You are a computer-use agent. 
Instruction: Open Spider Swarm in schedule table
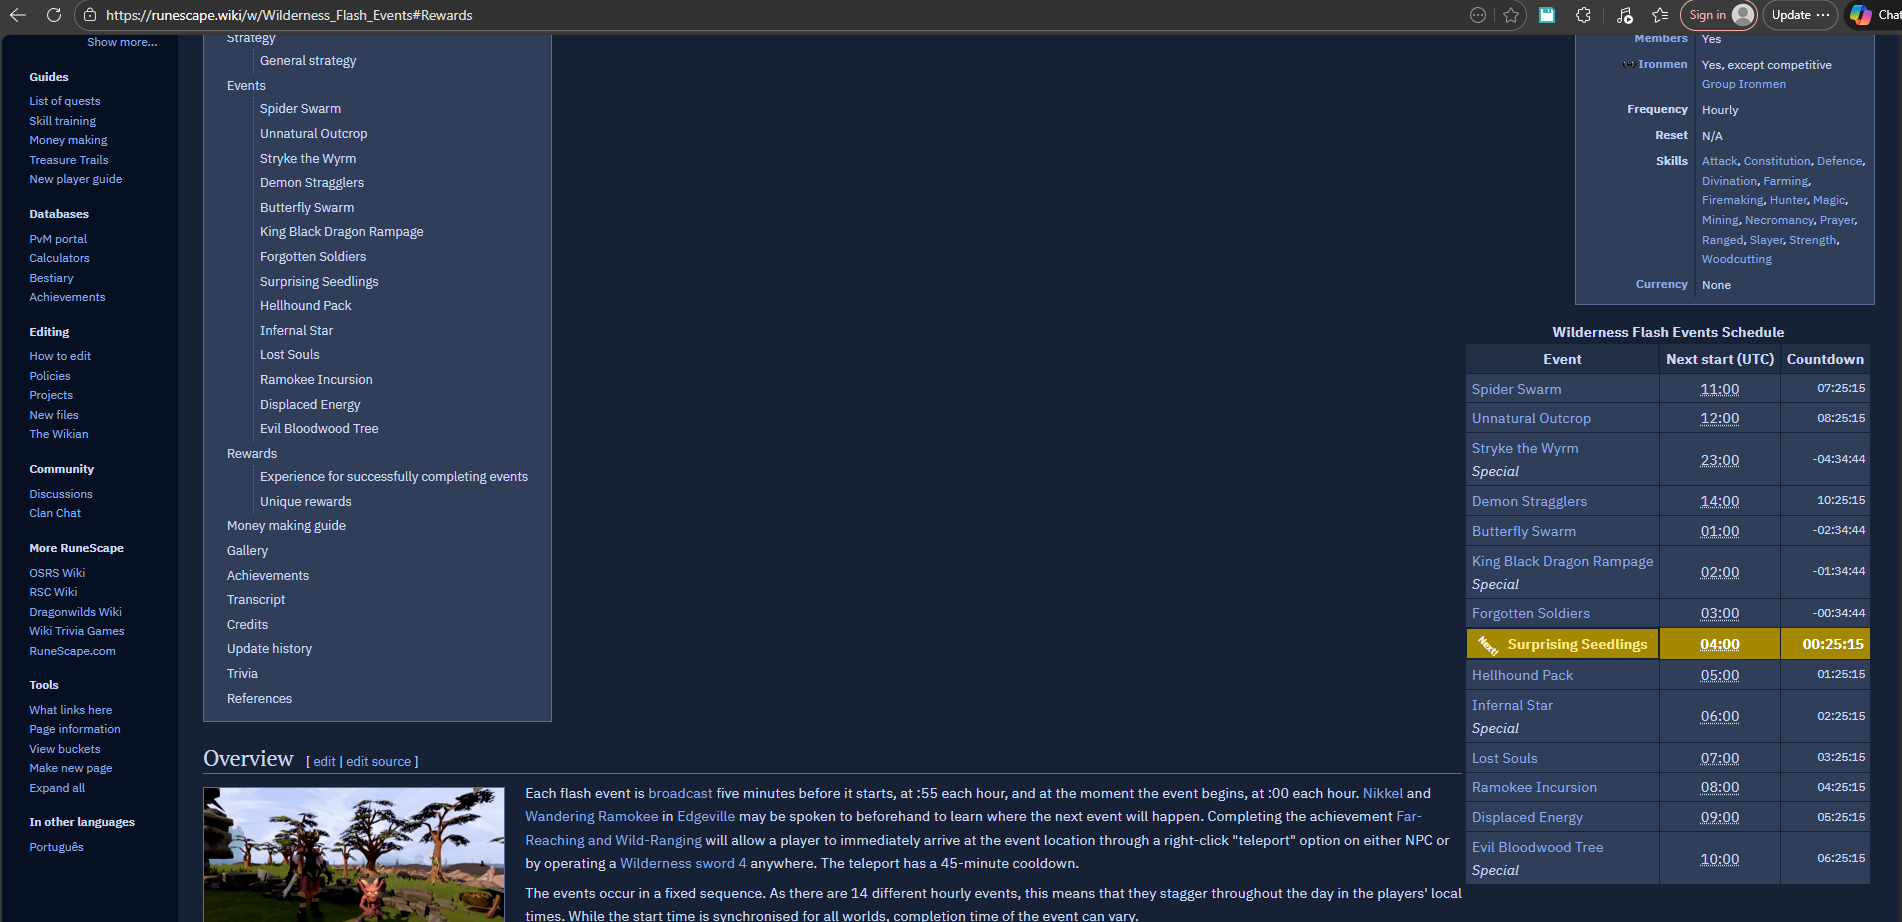(1516, 390)
